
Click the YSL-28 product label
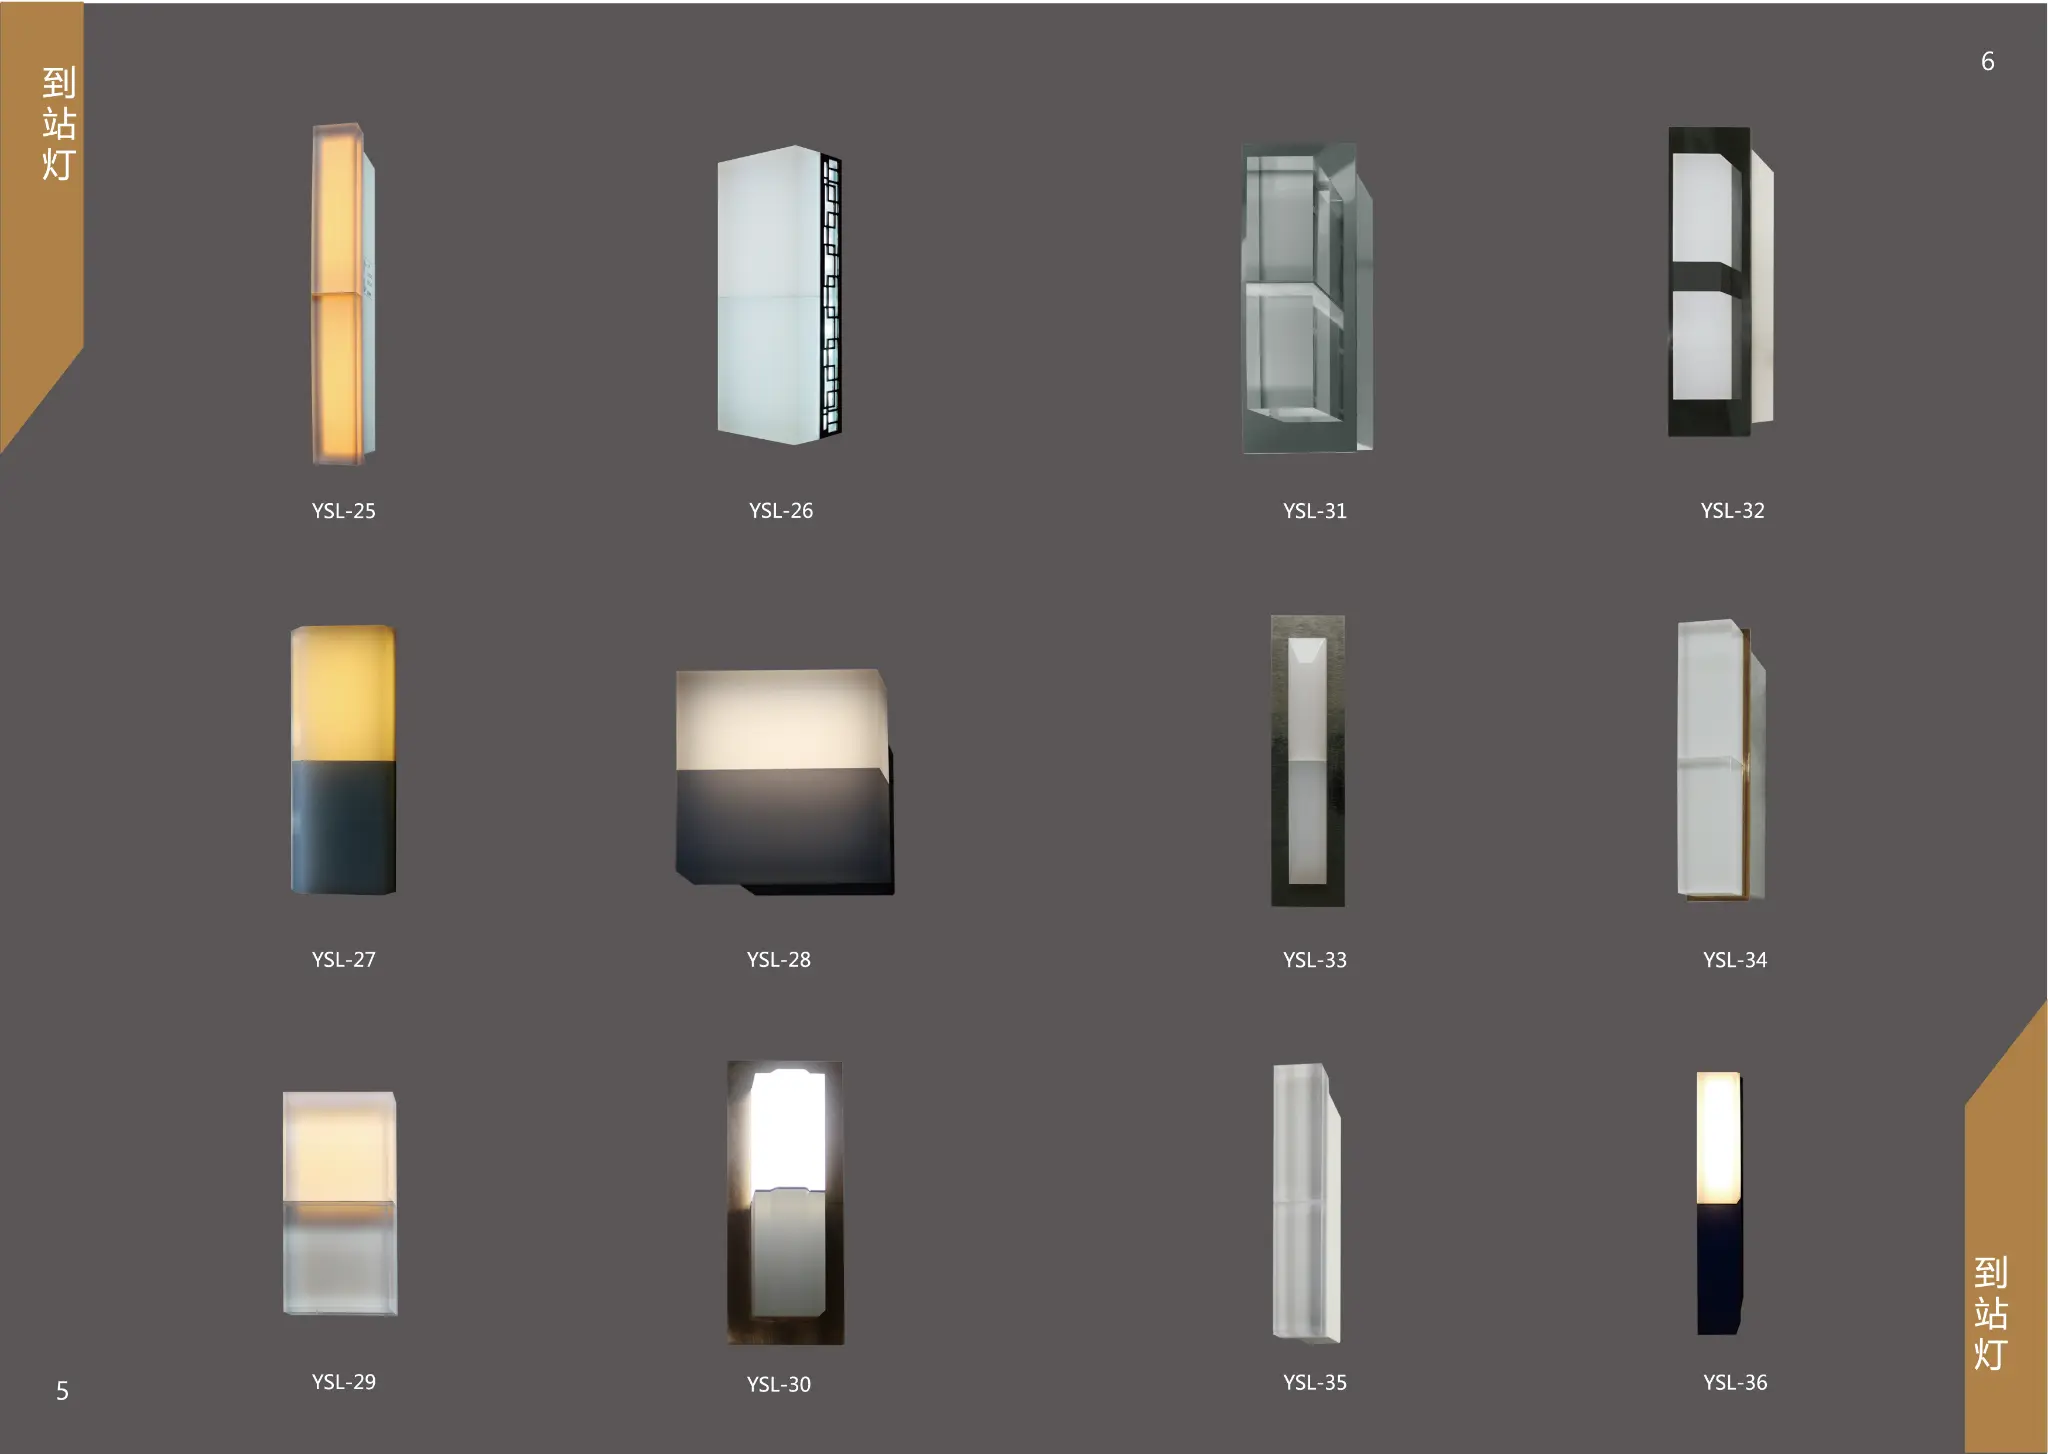point(780,959)
